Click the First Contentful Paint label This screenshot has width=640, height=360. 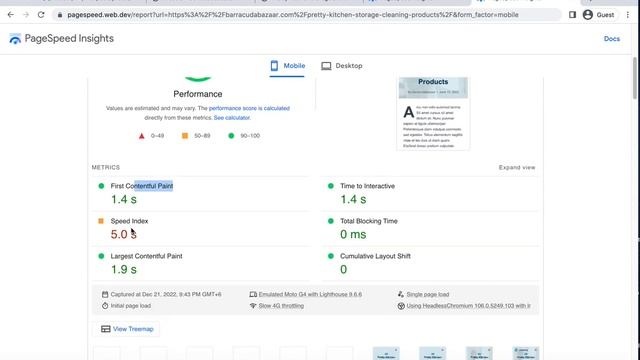[142, 186]
